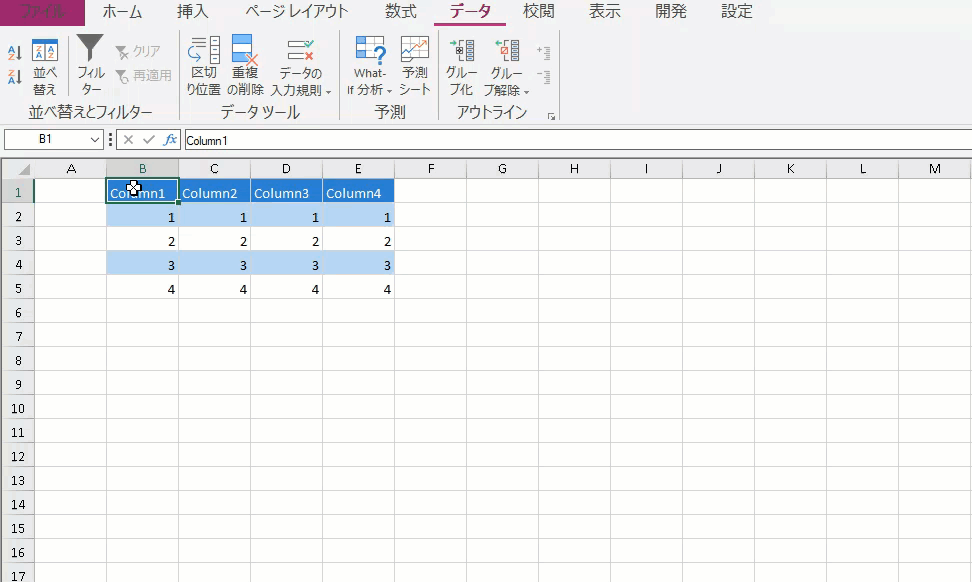
Task: Click the Sort A to Z ascending icon
Action: pyautogui.click(x=15, y=52)
